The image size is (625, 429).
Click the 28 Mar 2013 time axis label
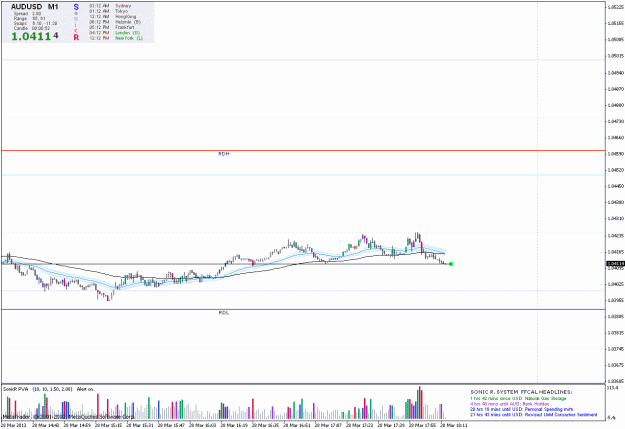point(14,425)
